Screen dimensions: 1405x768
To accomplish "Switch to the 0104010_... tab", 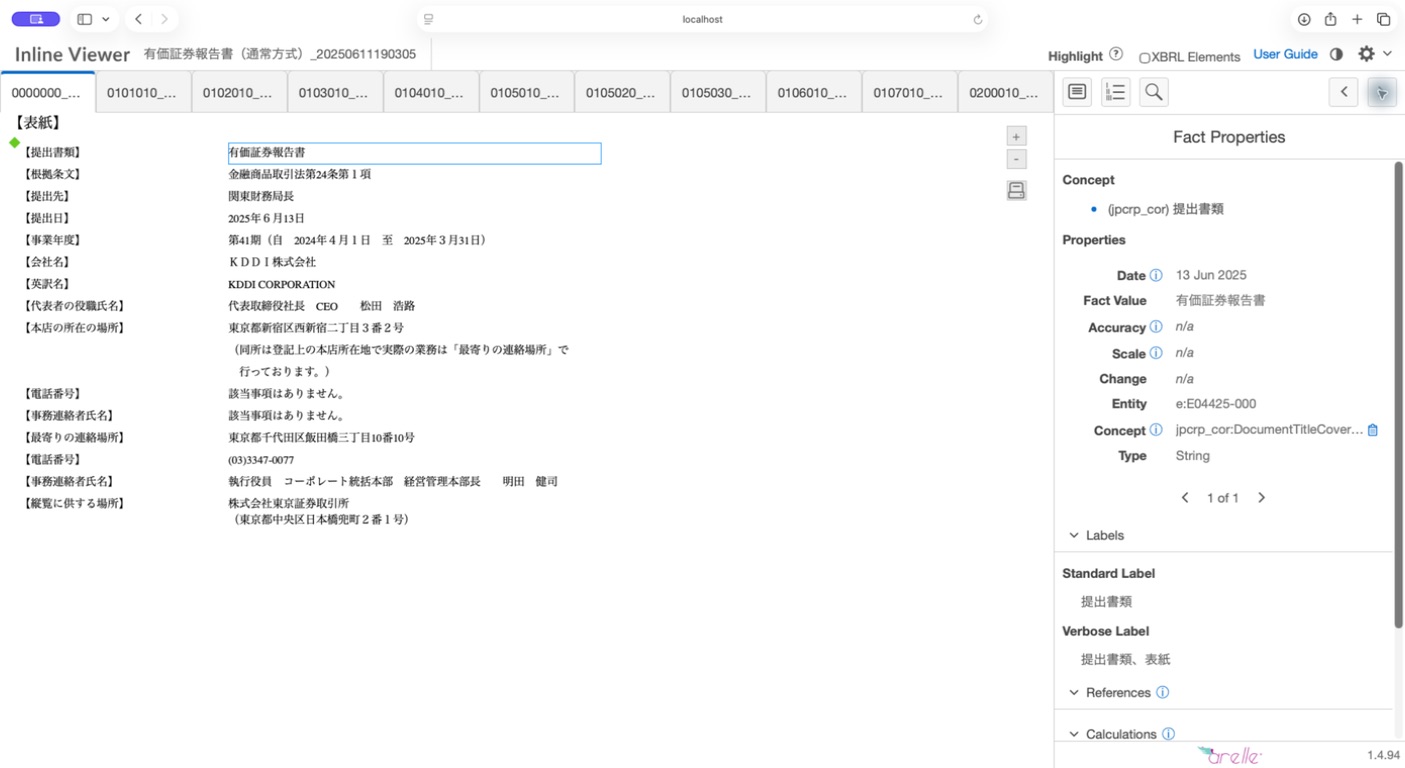I will coord(431,93).
